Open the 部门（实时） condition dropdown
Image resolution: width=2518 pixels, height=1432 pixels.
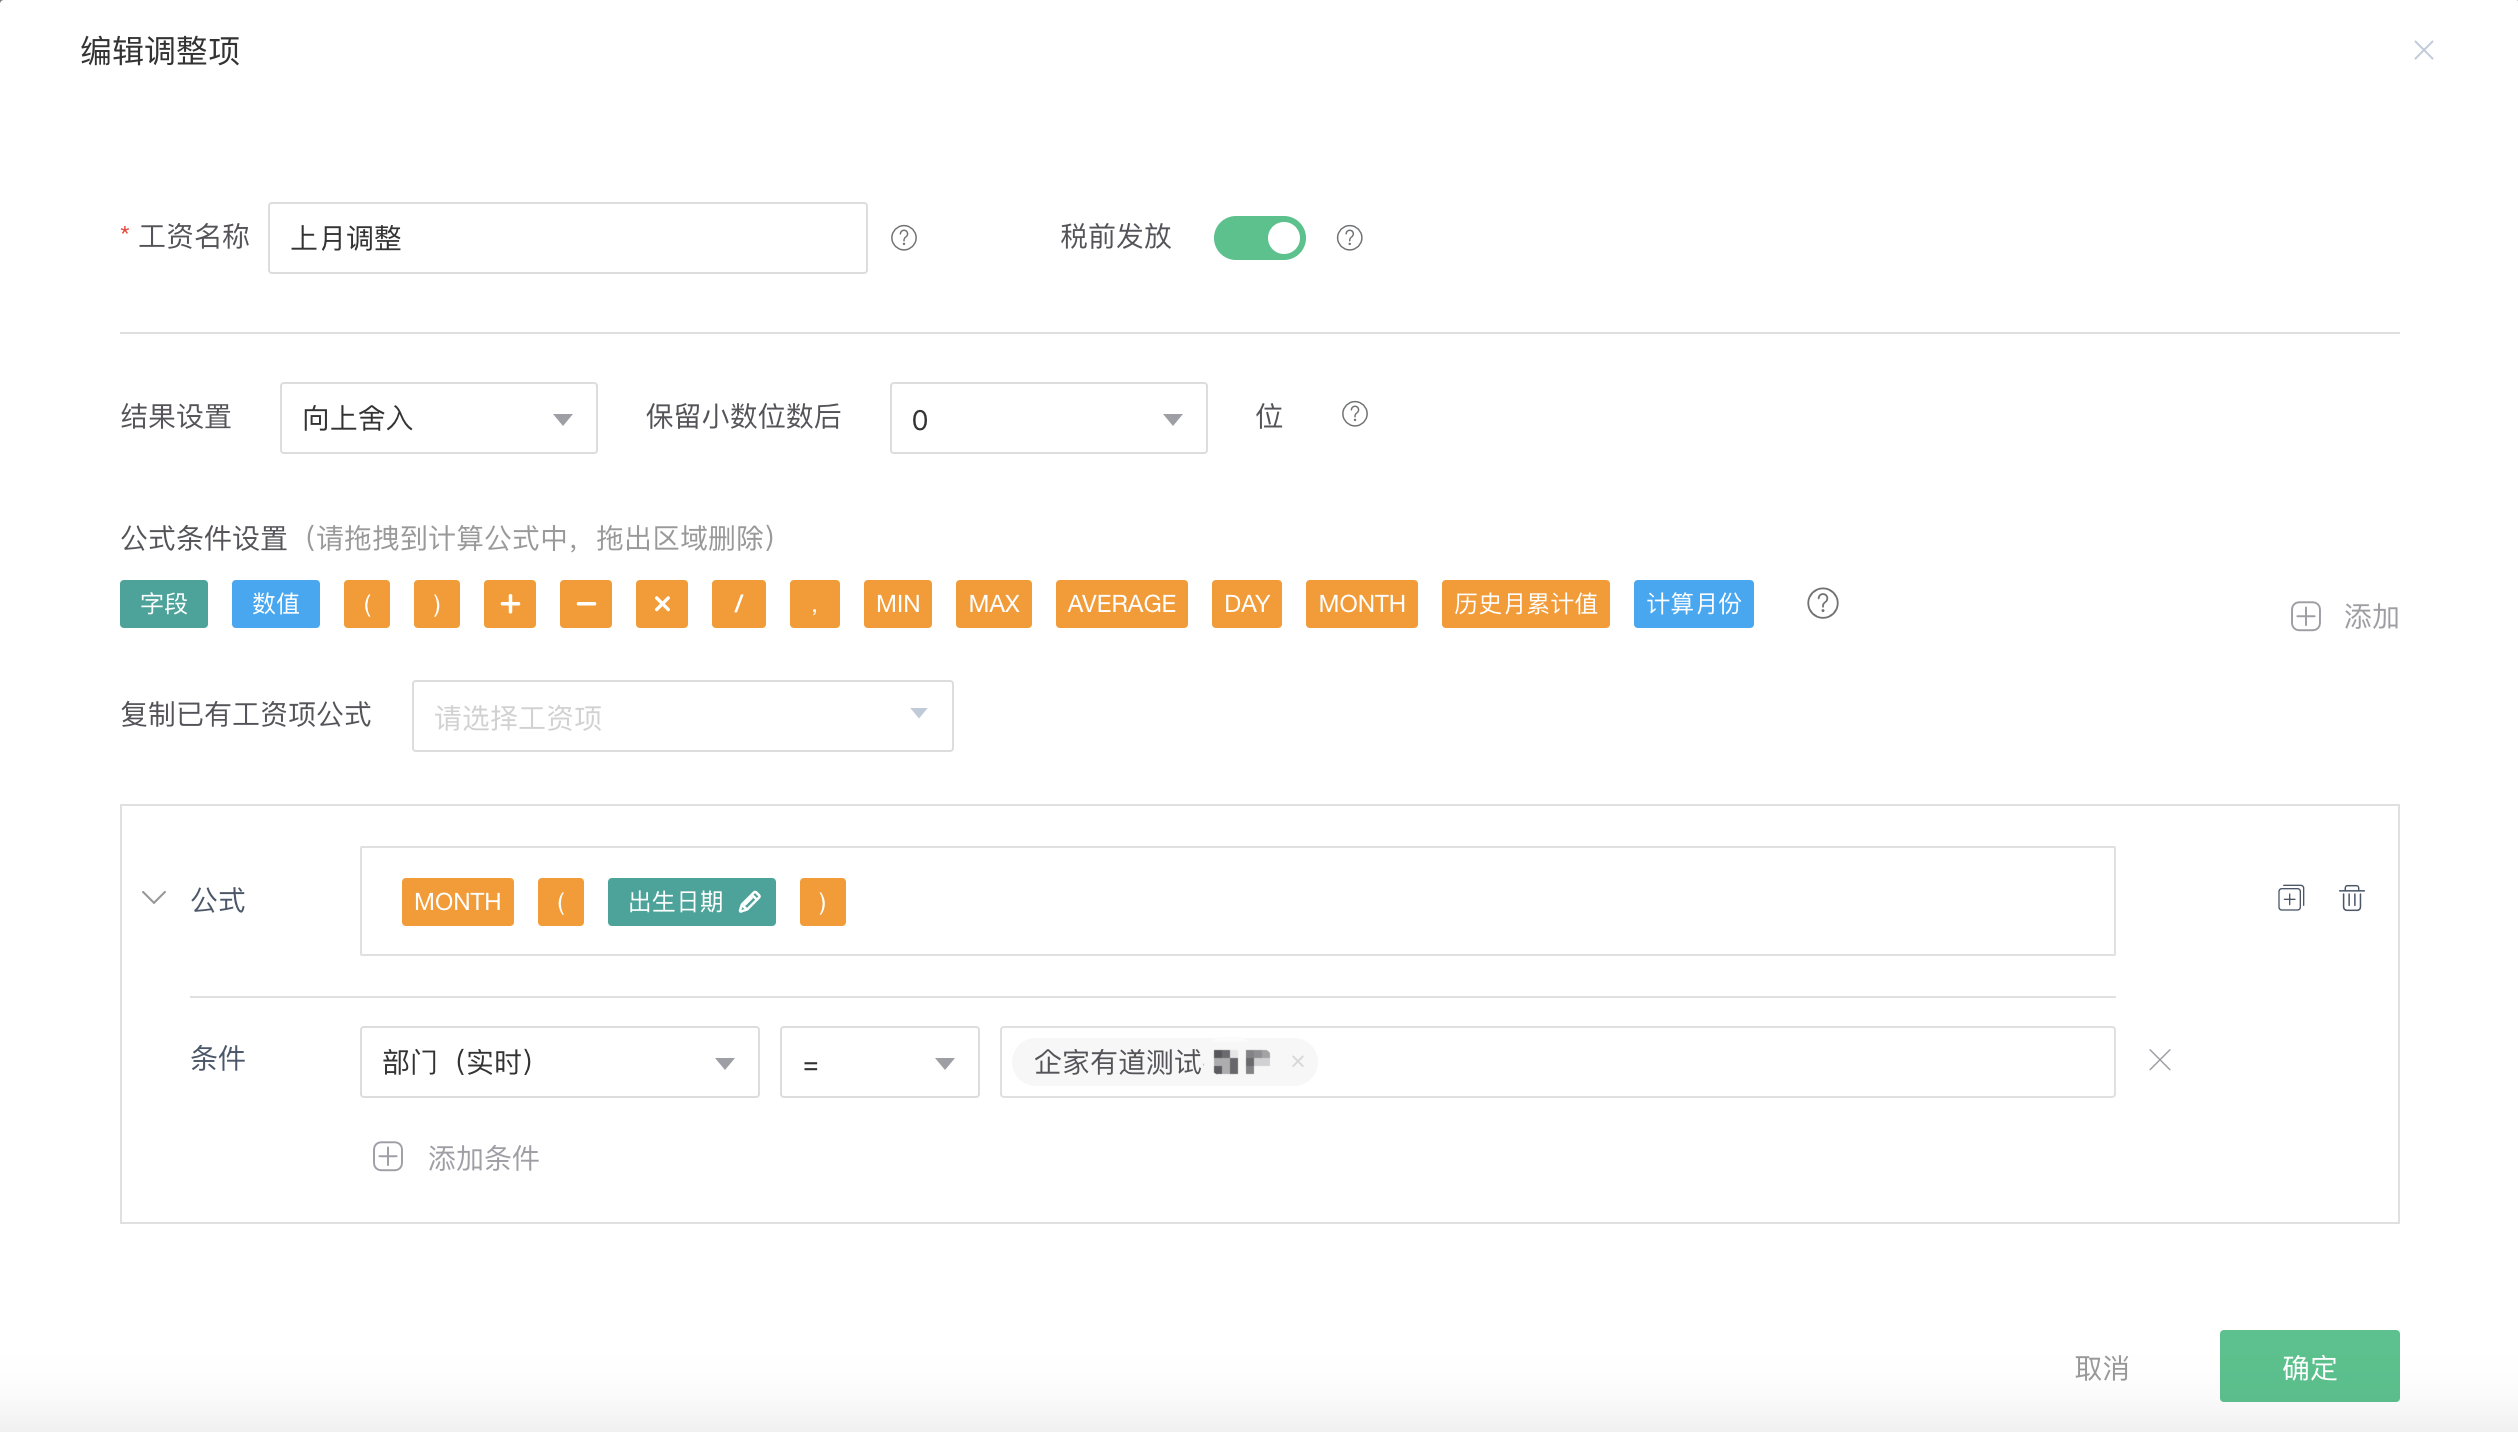point(559,1062)
